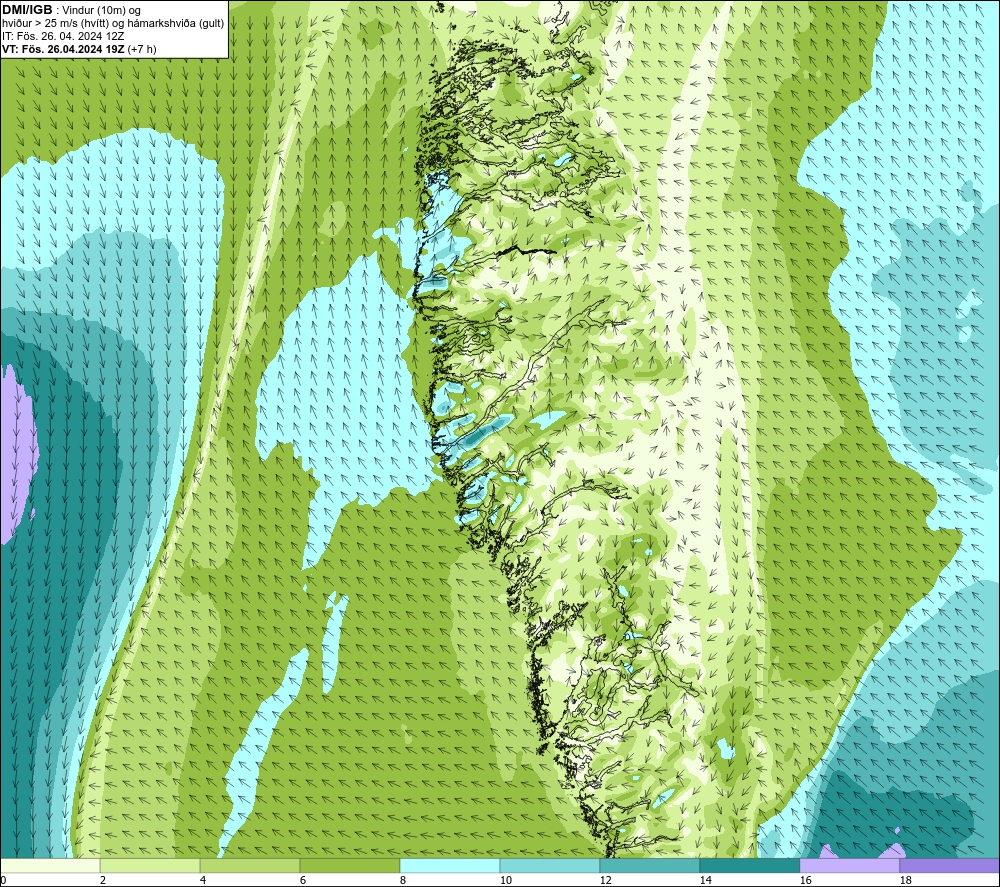The width and height of the screenshot is (1000, 887).
Task: Click the 'VT: Fös. 26.04.2024 19Z' line
Action: (x=63, y=48)
